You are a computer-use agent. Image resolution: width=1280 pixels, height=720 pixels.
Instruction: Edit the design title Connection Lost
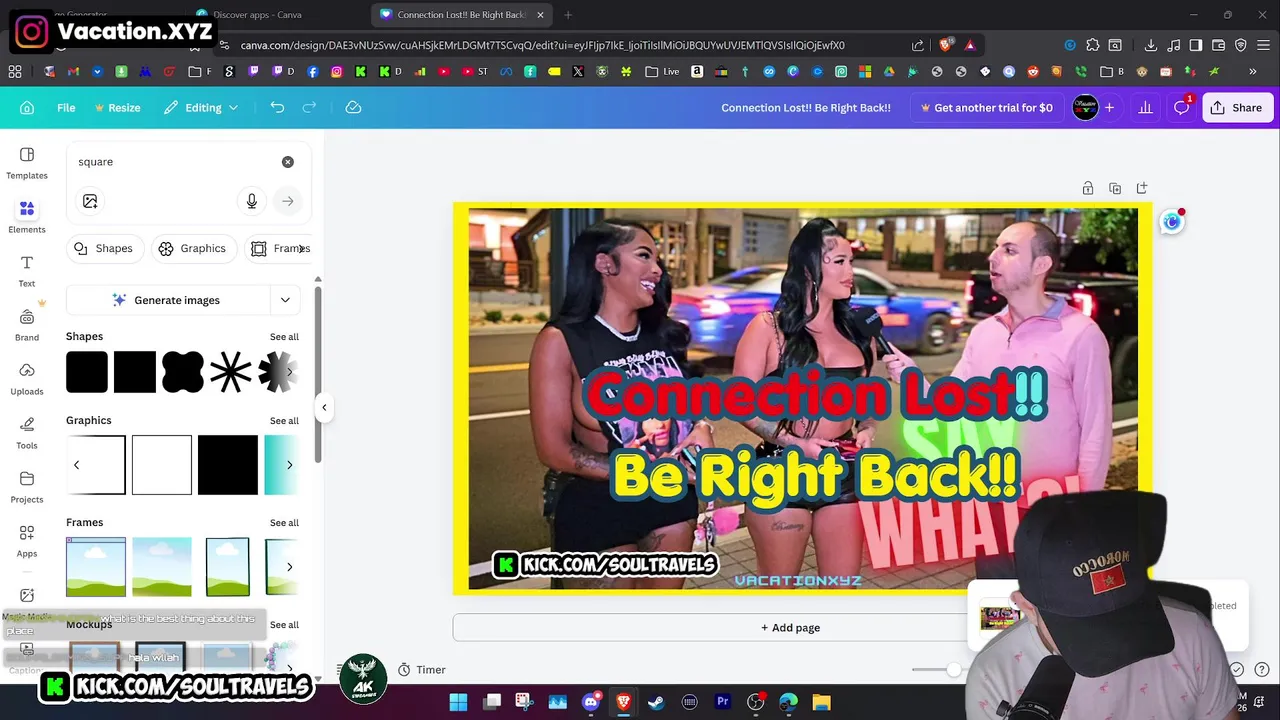(806, 107)
